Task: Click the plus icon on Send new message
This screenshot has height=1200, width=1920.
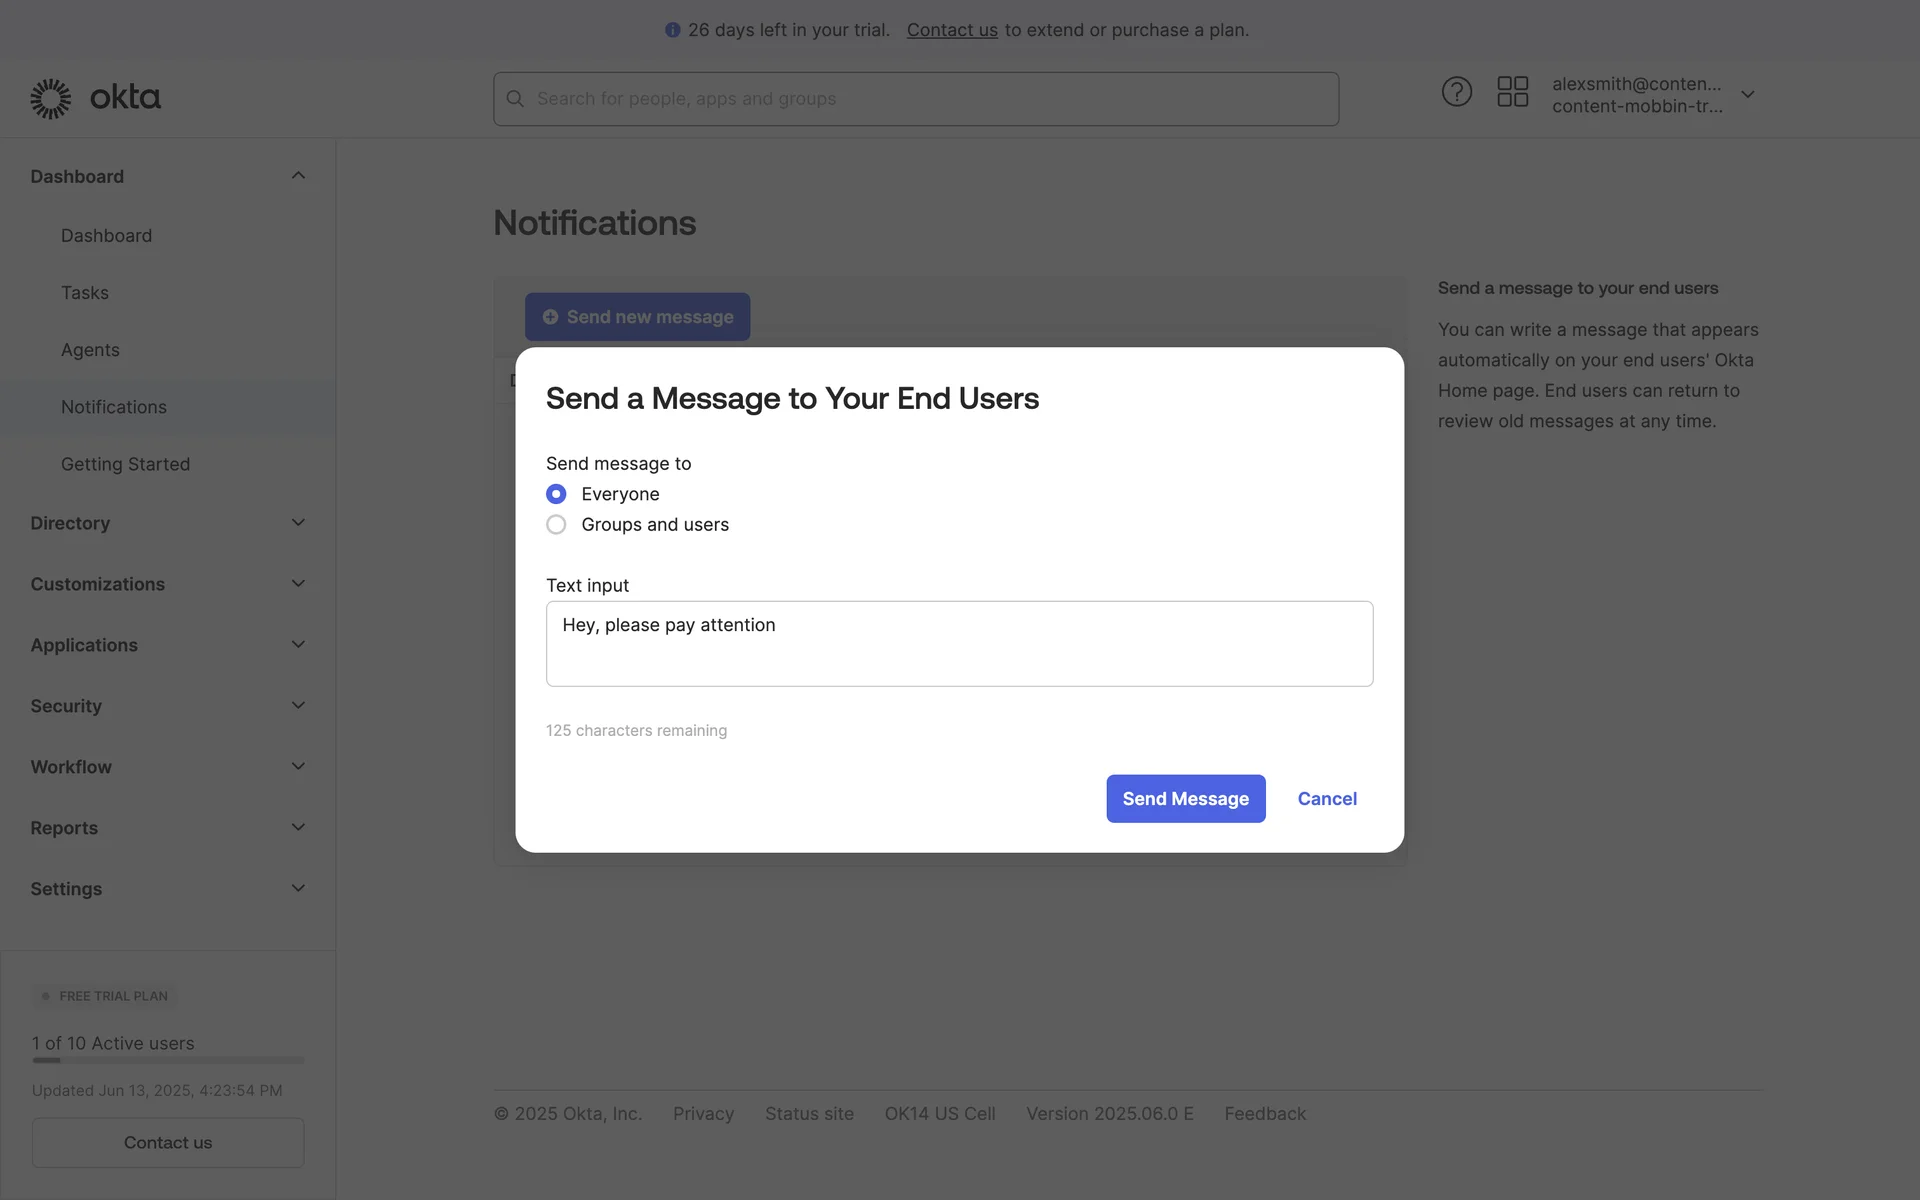Action: (550, 317)
